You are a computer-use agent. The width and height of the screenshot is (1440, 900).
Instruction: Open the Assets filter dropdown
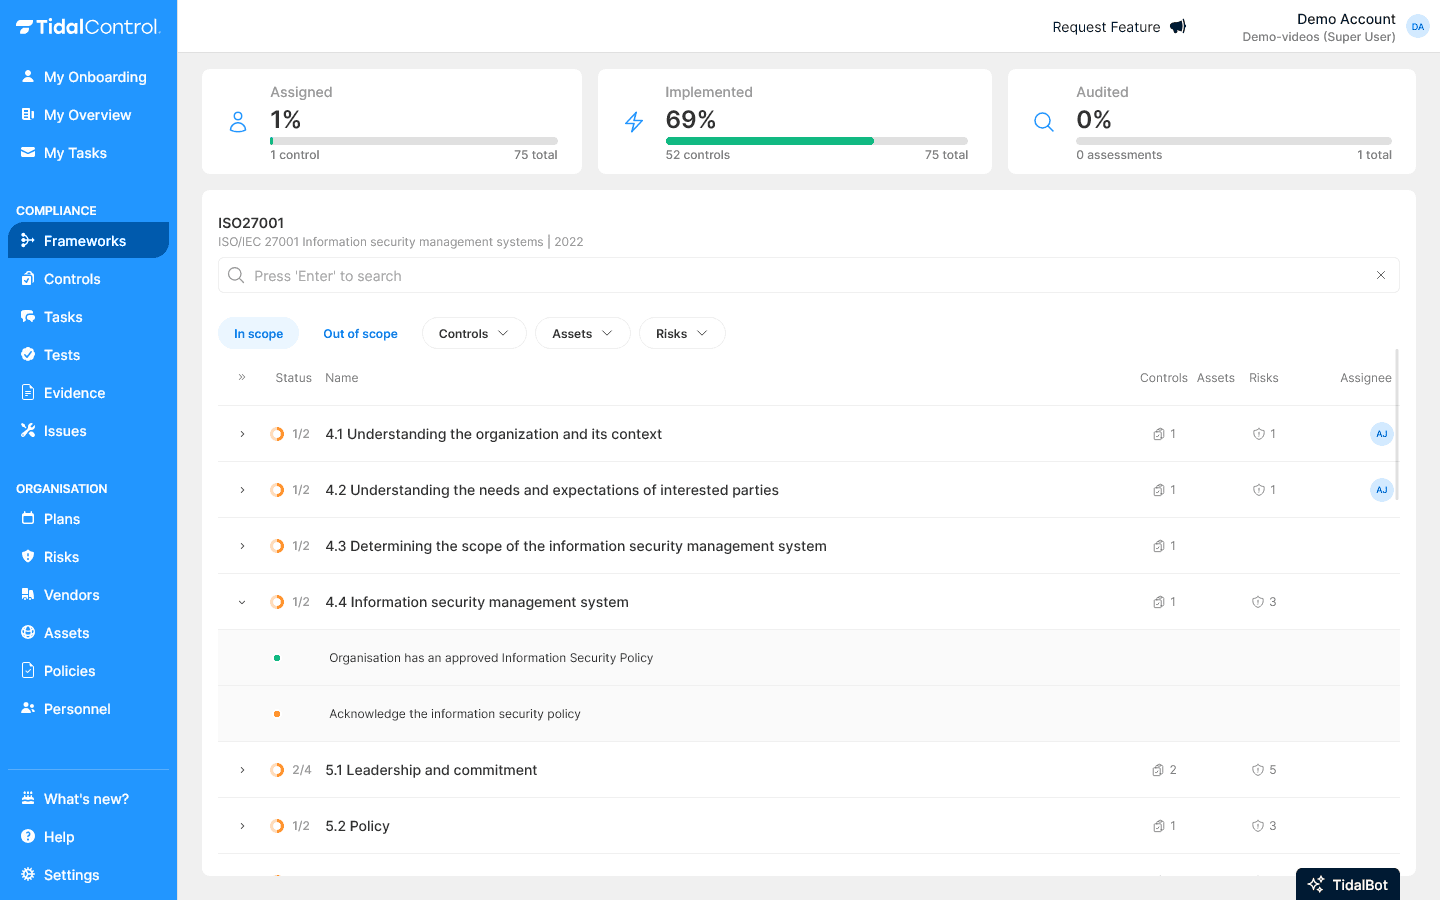[582, 333]
